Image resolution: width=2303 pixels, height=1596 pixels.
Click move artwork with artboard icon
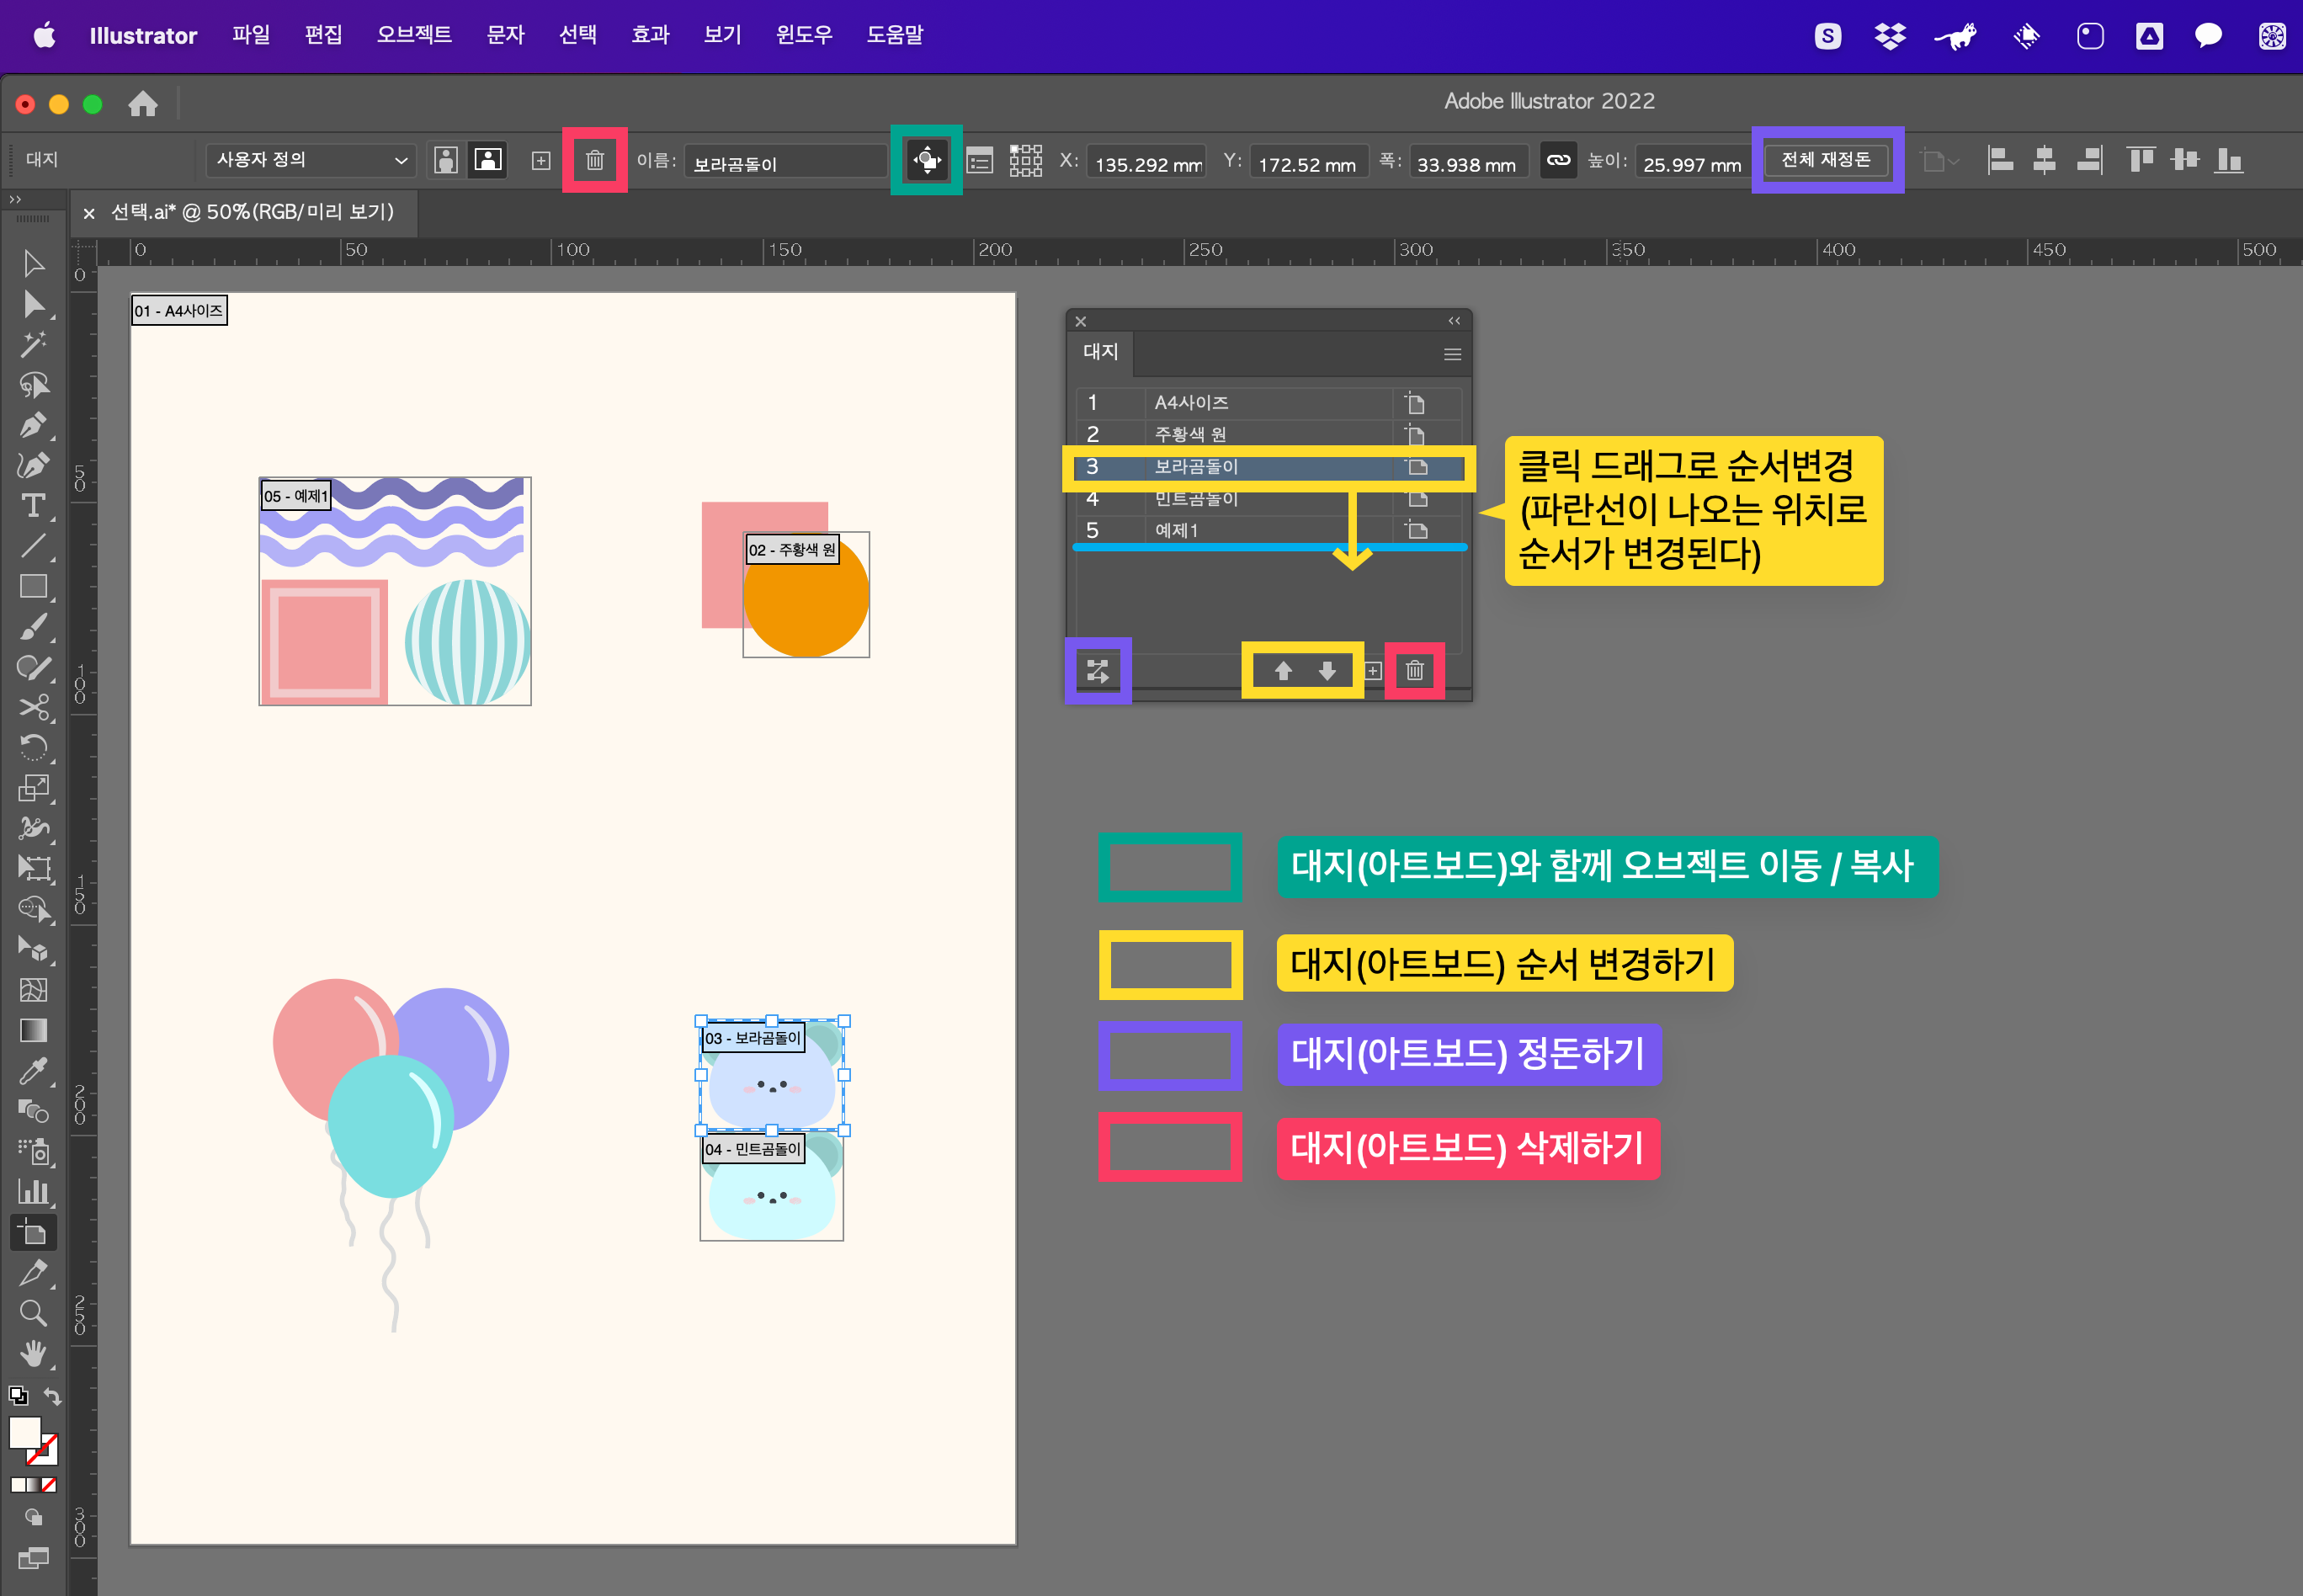point(926,160)
